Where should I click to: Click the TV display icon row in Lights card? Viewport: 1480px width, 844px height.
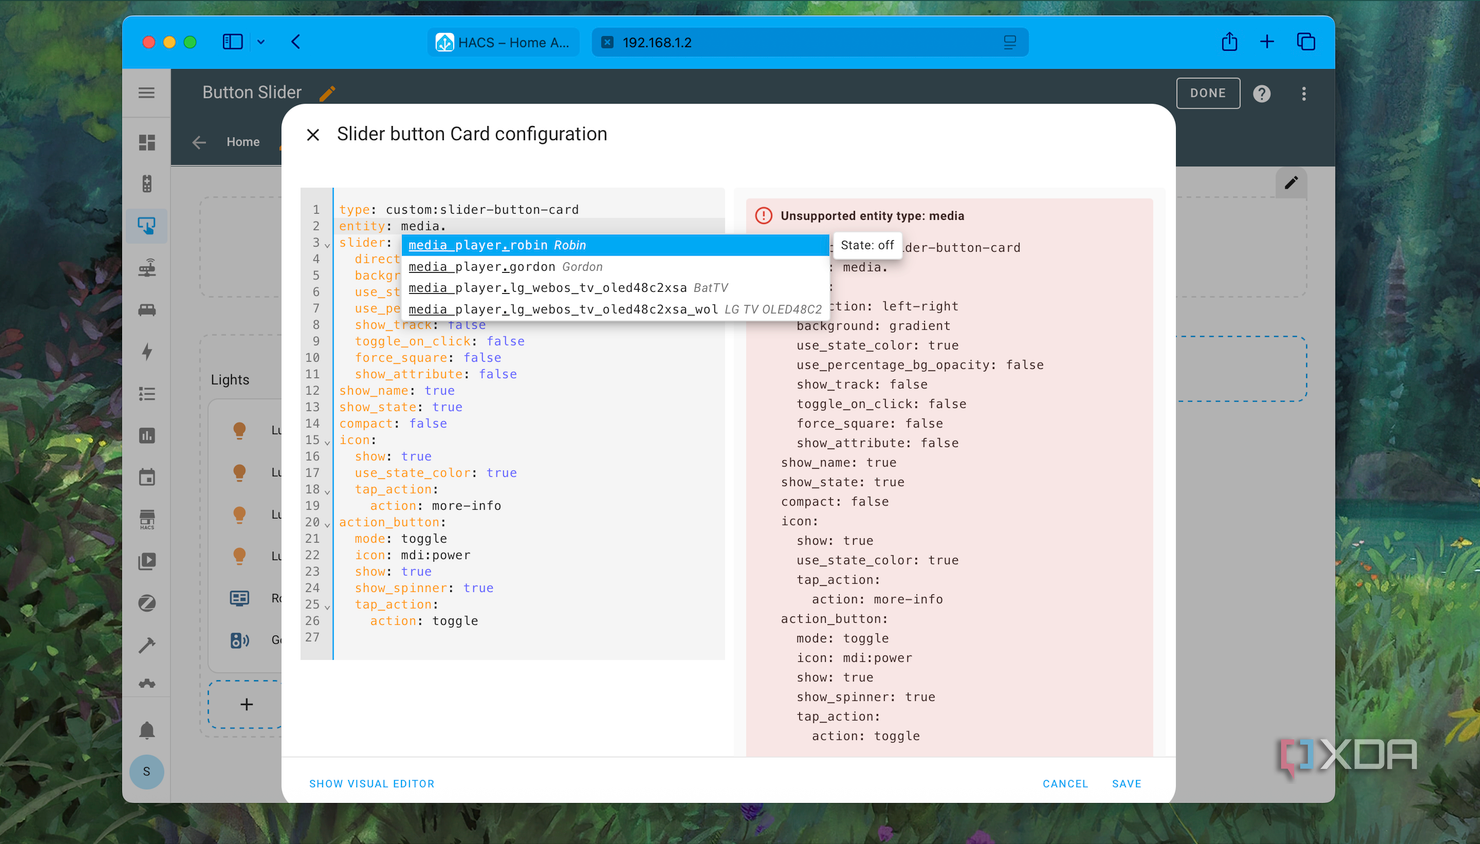pos(240,598)
